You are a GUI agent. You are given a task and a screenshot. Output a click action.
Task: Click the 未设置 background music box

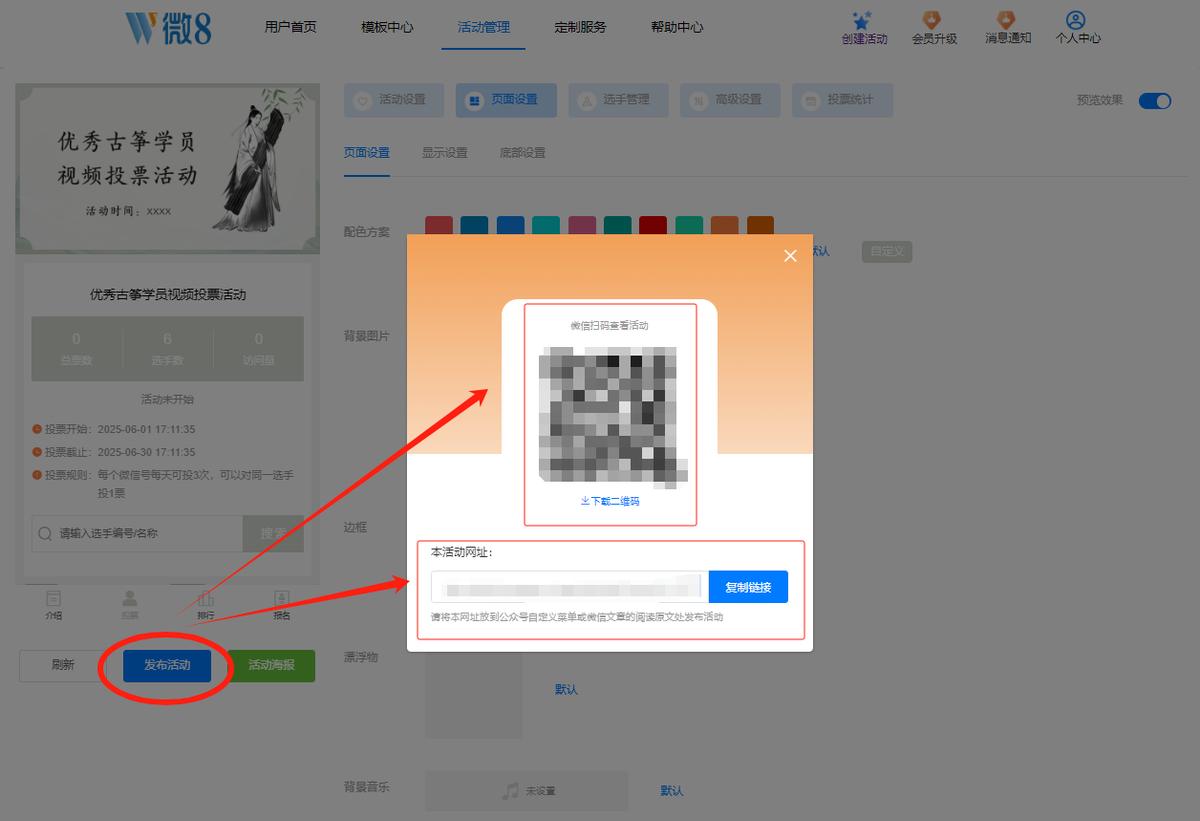[x=527, y=791]
